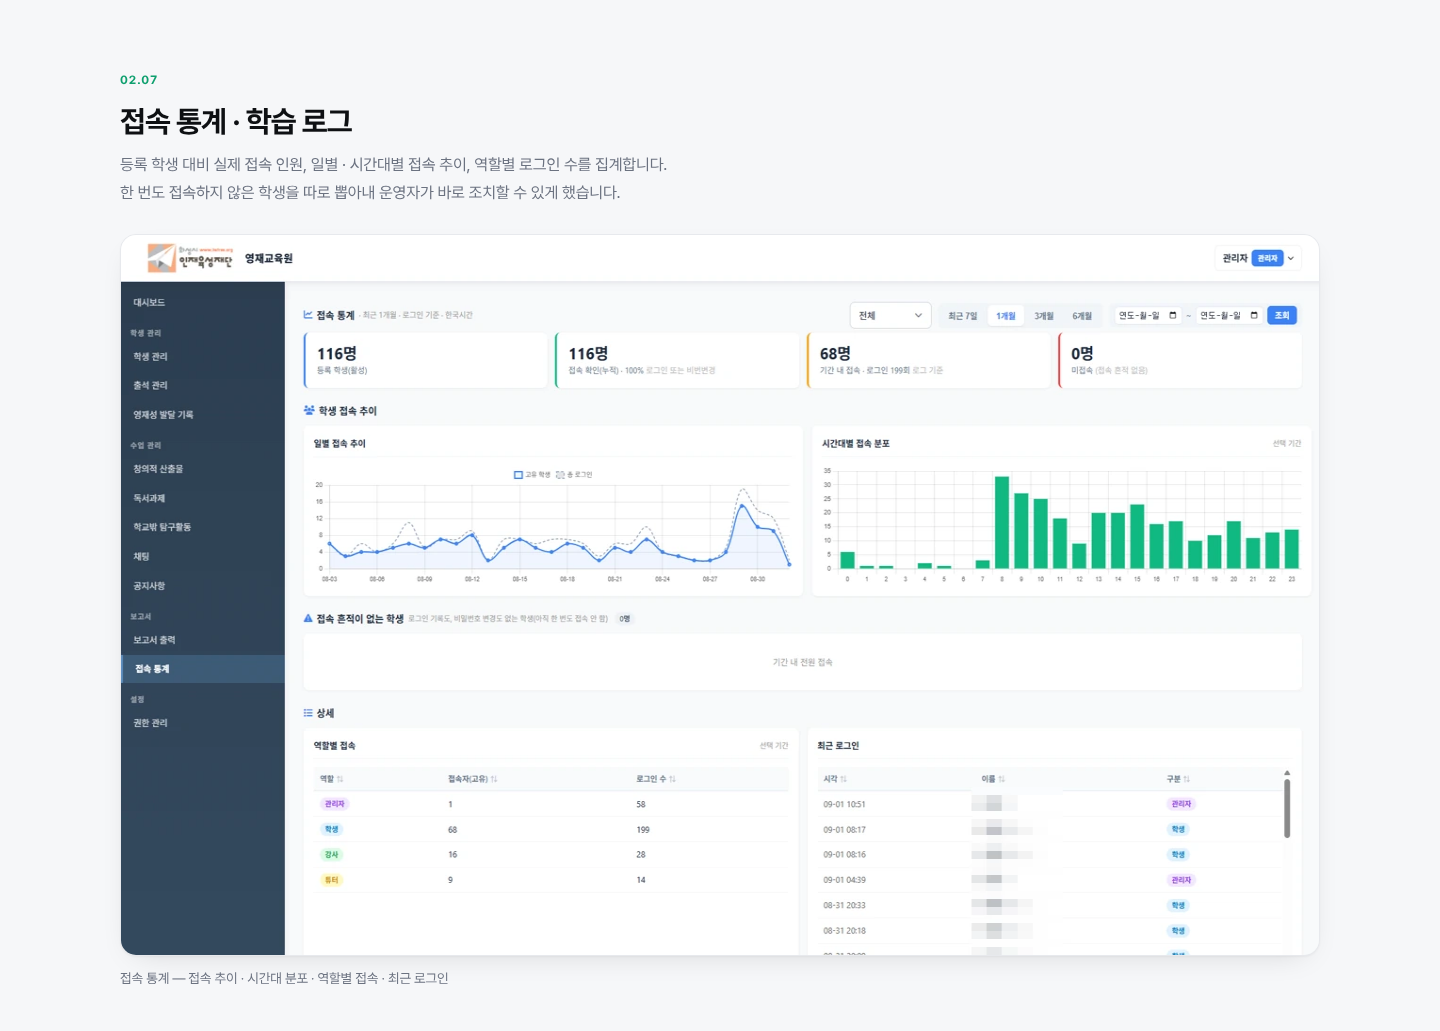1440x1031 pixels.
Task: Click the 기간 내 전원 접속 message
Action: tap(803, 662)
